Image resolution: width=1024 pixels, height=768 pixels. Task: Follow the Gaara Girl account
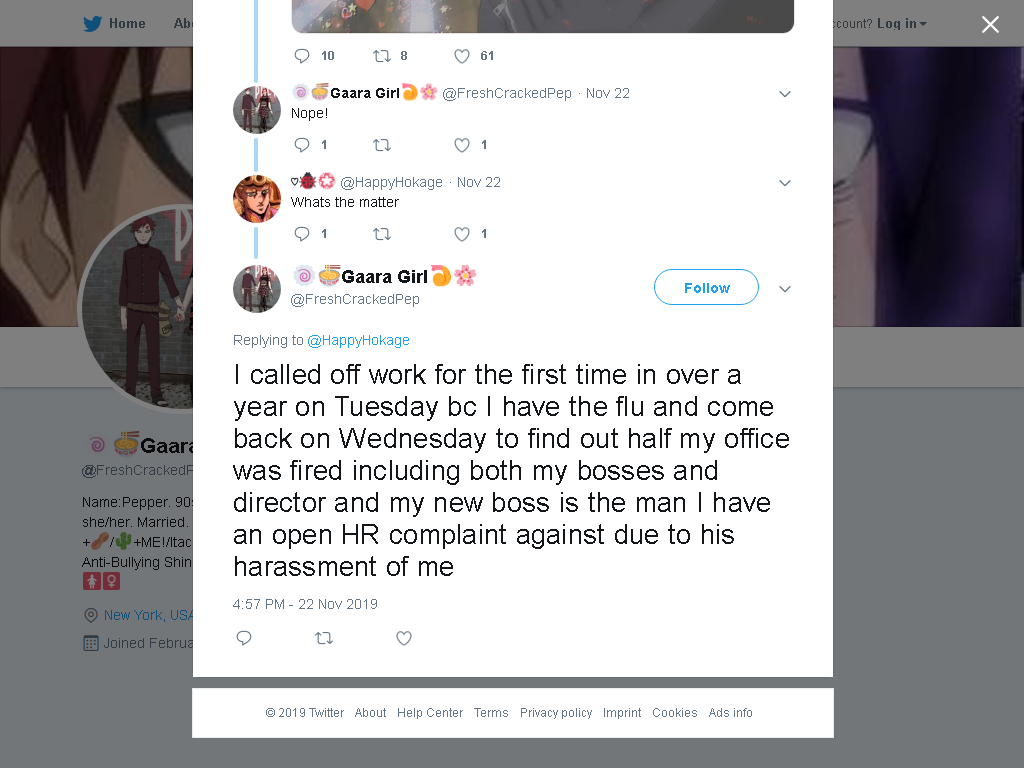tap(707, 287)
